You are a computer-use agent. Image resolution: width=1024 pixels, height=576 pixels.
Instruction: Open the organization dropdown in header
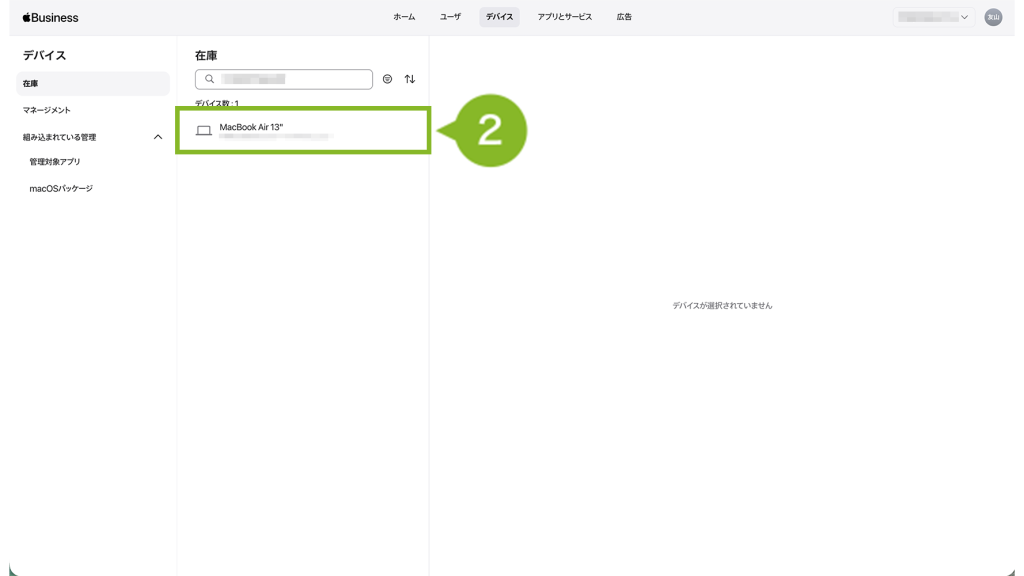pos(933,17)
